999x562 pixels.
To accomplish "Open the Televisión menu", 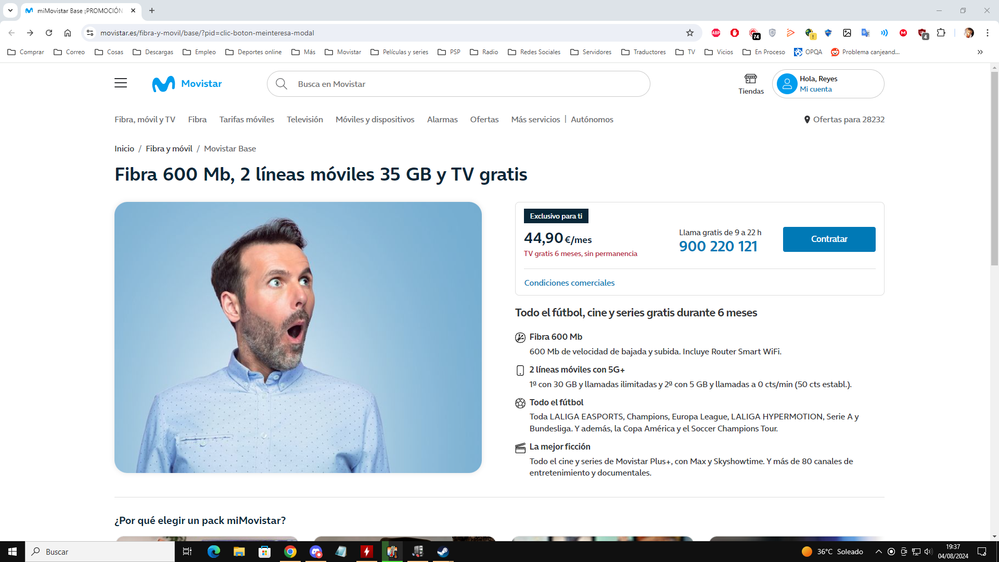I will click(305, 119).
